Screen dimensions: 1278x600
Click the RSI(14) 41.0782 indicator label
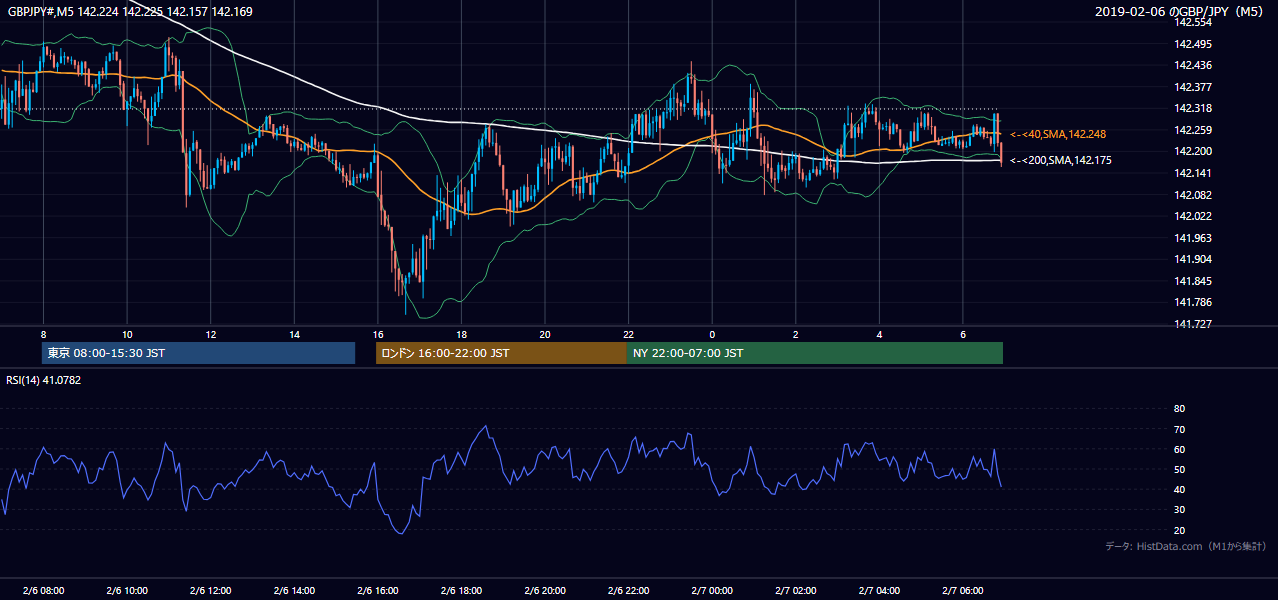(44, 380)
